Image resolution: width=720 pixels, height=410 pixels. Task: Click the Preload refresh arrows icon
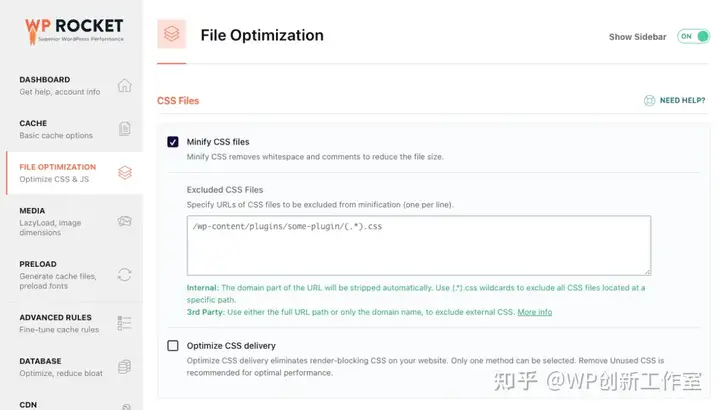pyautogui.click(x=124, y=275)
